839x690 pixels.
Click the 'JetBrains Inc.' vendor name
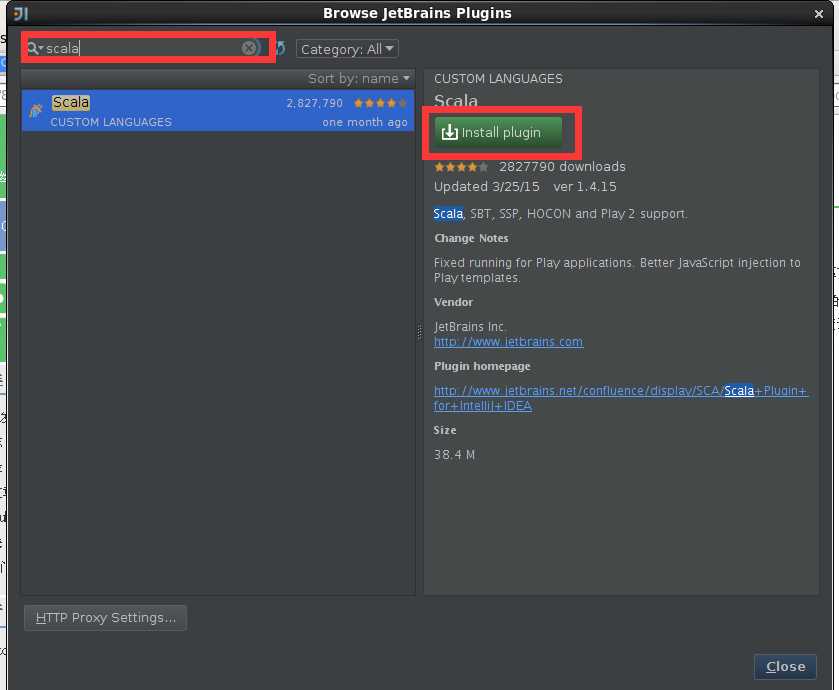tap(469, 326)
